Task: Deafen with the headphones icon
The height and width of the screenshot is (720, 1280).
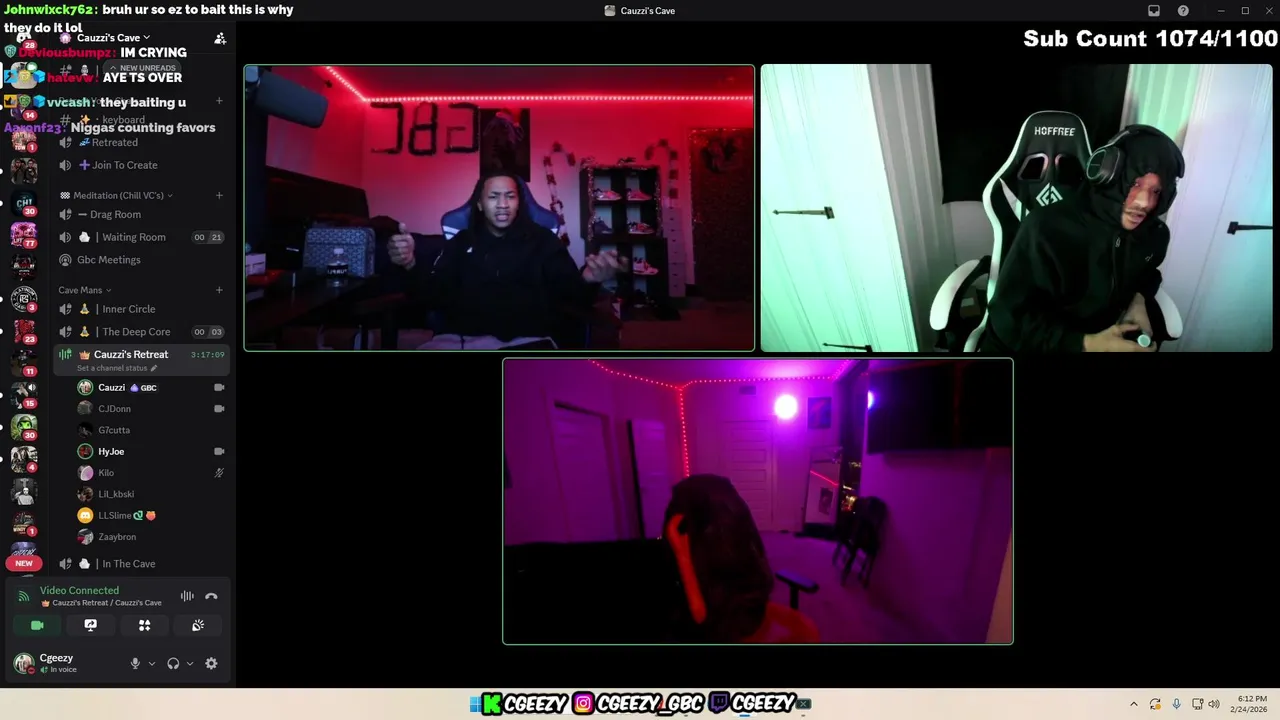Action: click(x=173, y=663)
